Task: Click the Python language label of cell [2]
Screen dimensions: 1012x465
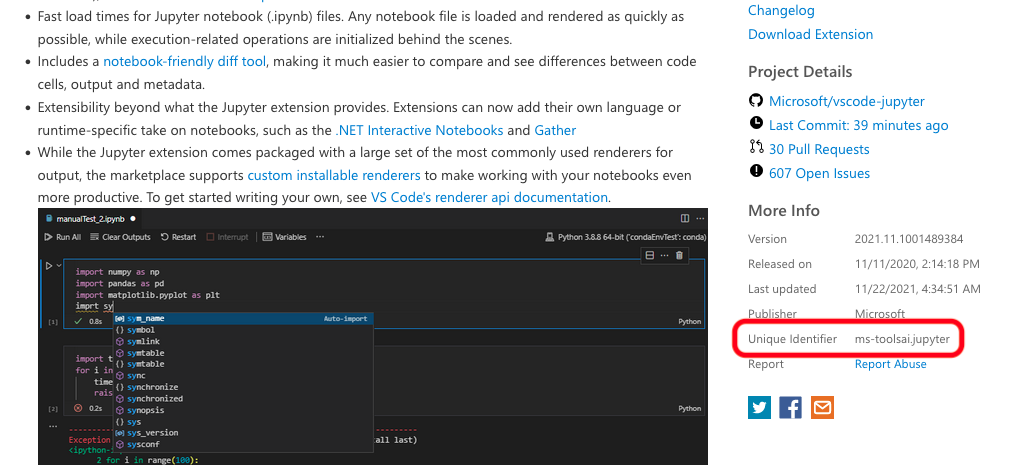Action: click(690, 409)
